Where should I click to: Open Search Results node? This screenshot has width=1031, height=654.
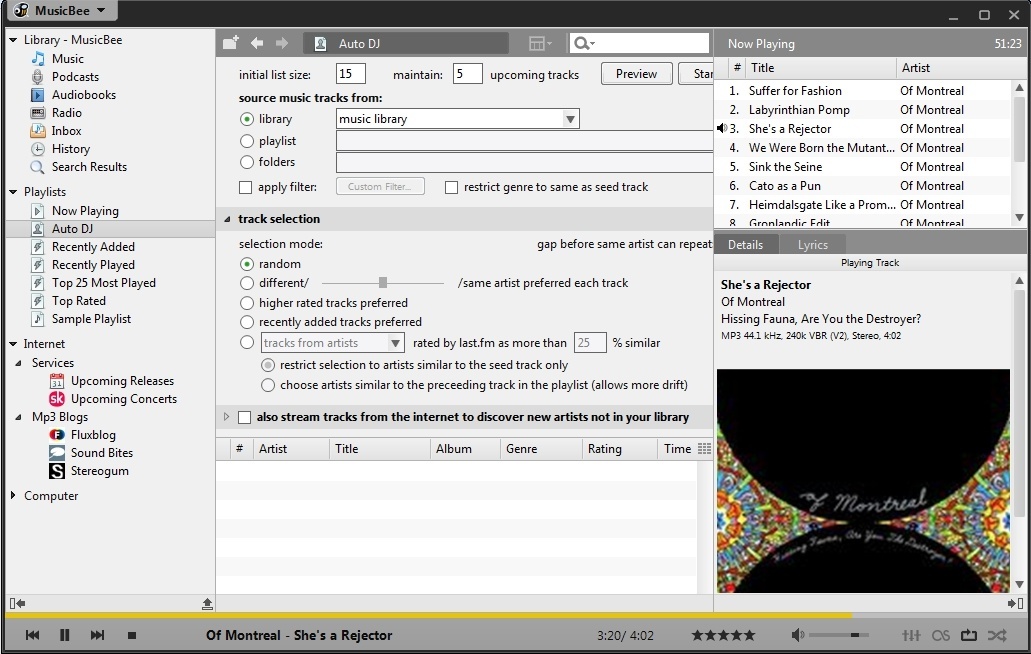point(89,167)
